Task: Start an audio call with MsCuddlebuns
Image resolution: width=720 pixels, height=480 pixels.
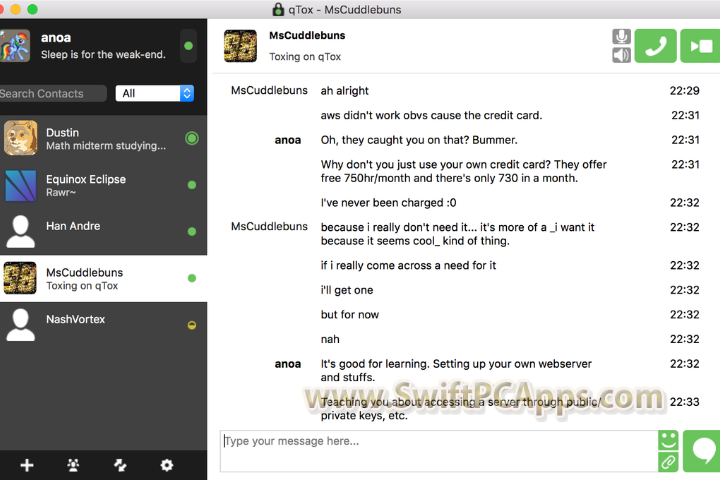Action: click(655, 46)
